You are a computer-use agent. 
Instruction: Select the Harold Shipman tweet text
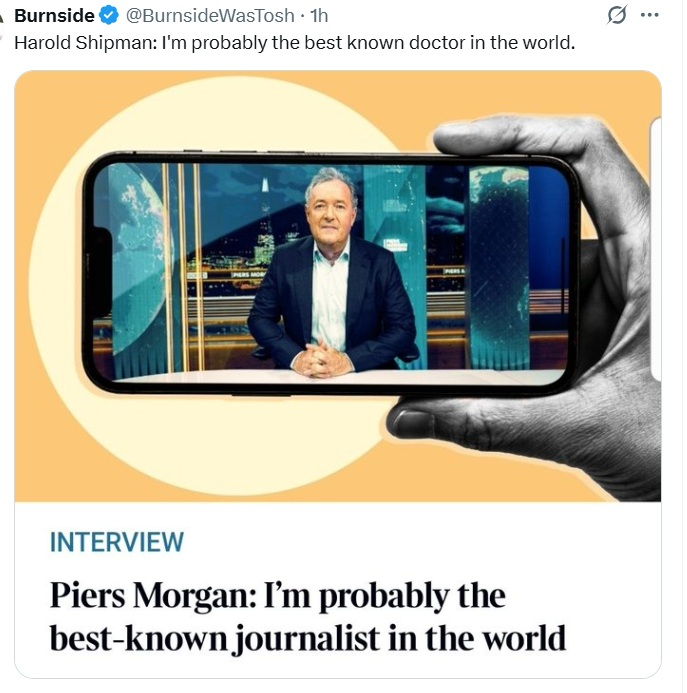pos(294,43)
